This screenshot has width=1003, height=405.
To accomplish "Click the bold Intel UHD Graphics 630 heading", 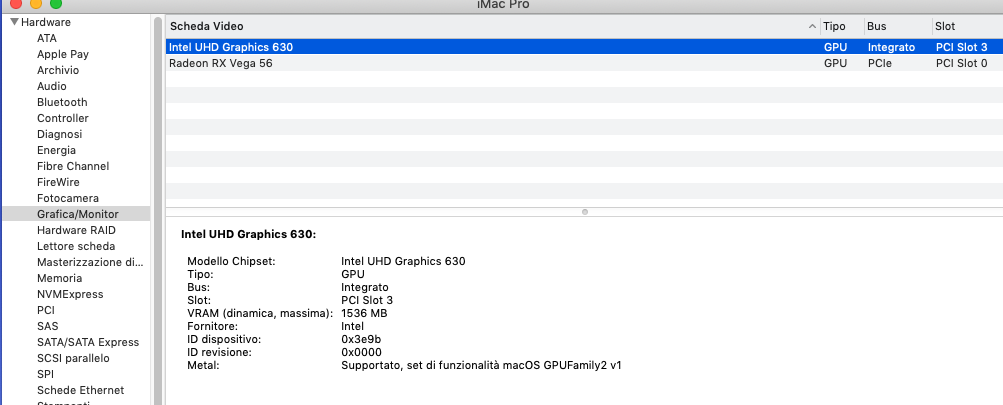I will [249, 234].
